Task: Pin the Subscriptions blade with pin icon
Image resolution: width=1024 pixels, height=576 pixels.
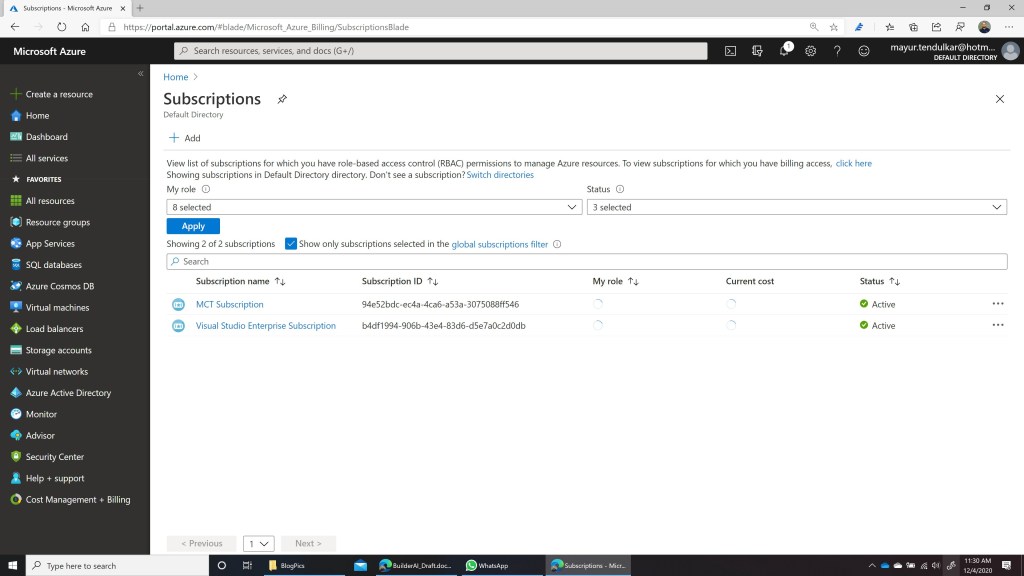Action: pyautogui.click(x=282, y=99)
